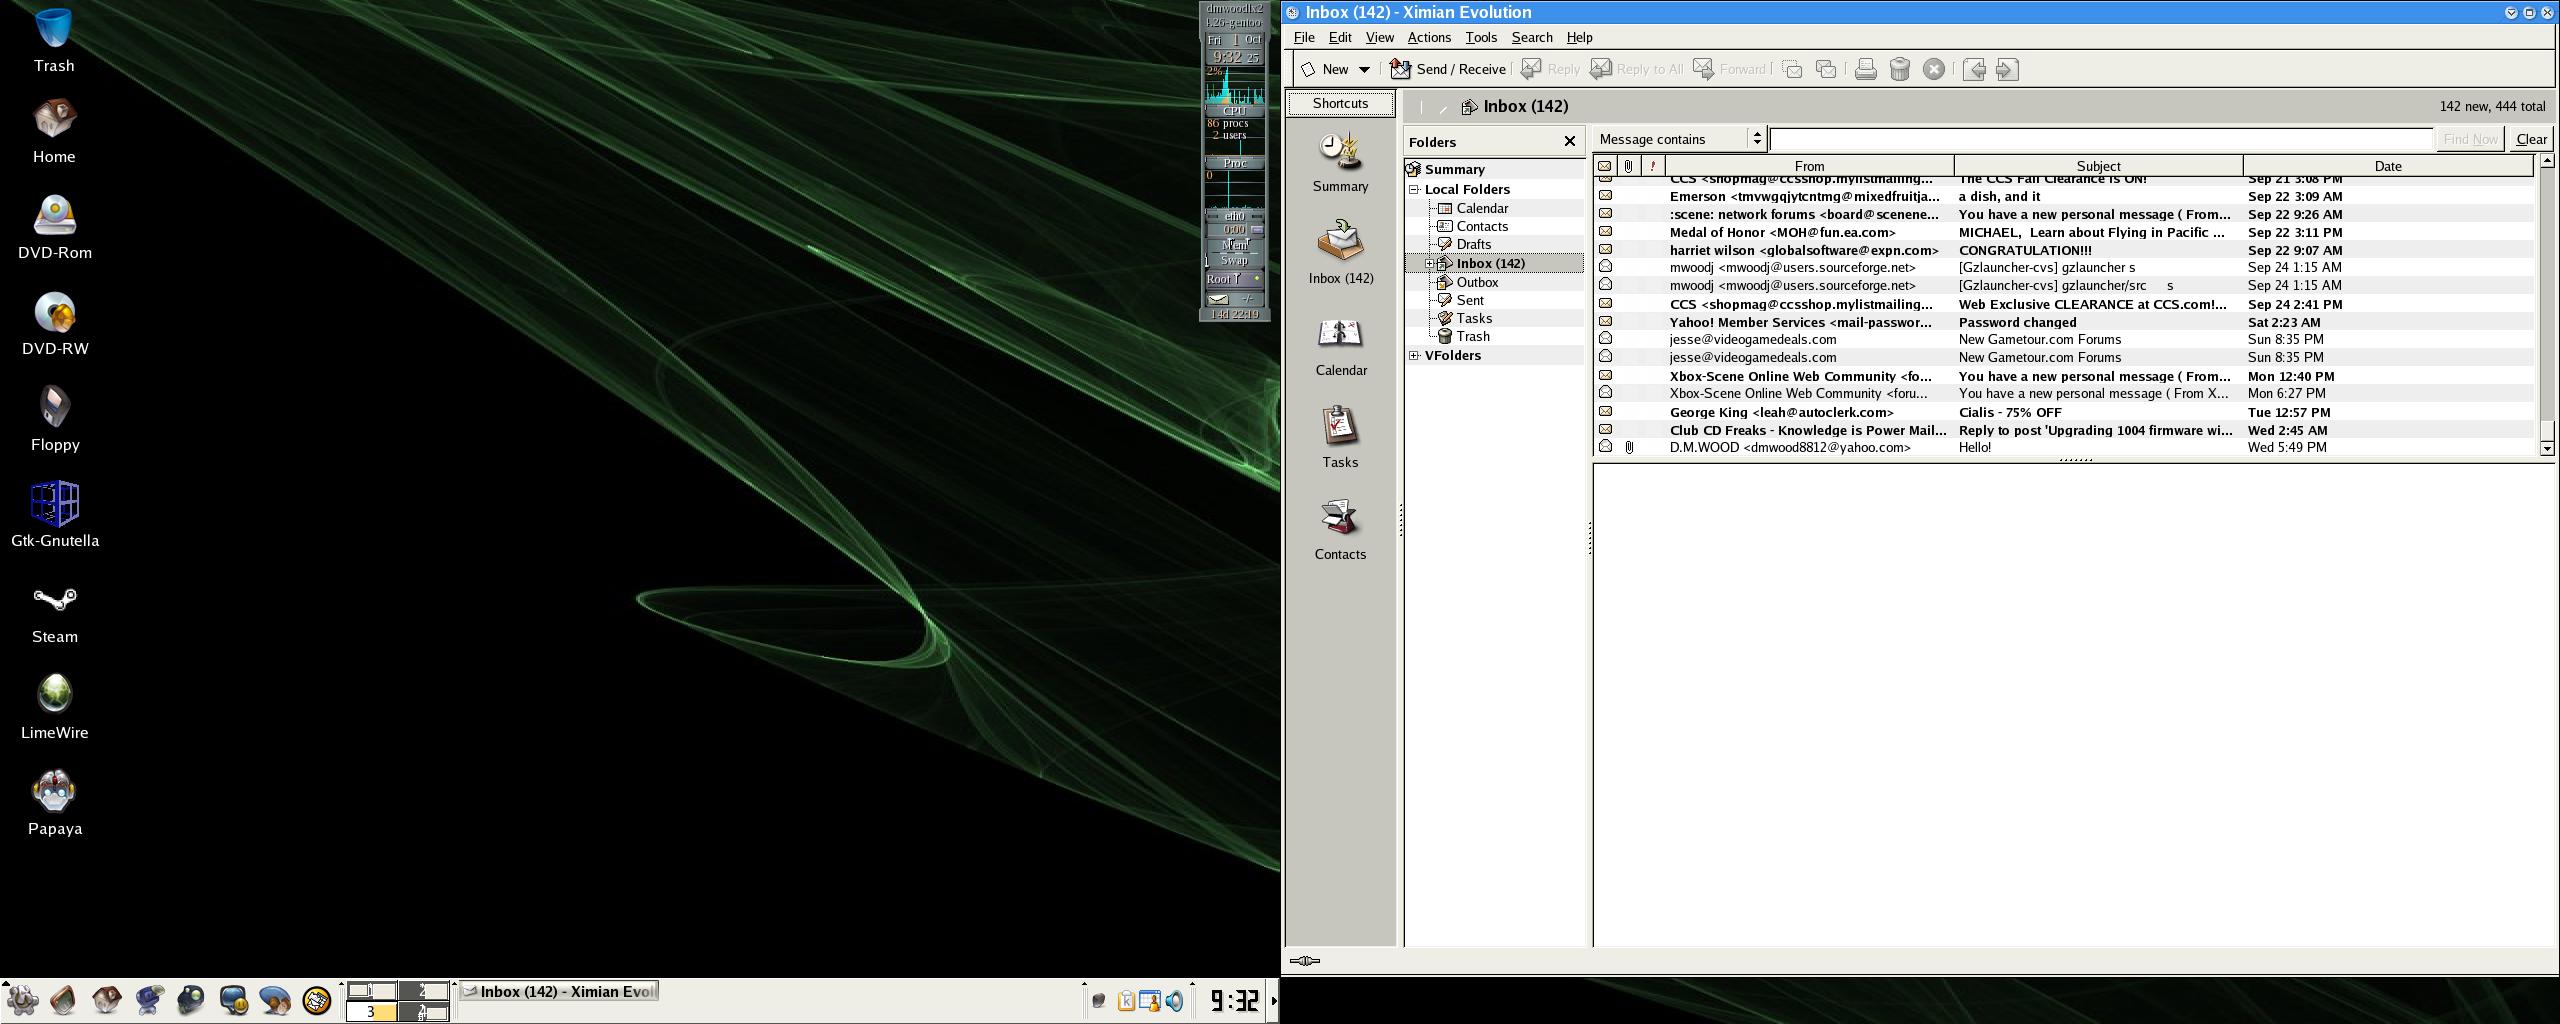Open the Tasks shortcut in the sidebar
Viewport: 2560px width, 1024px height.
click(x=1339, y=437)
